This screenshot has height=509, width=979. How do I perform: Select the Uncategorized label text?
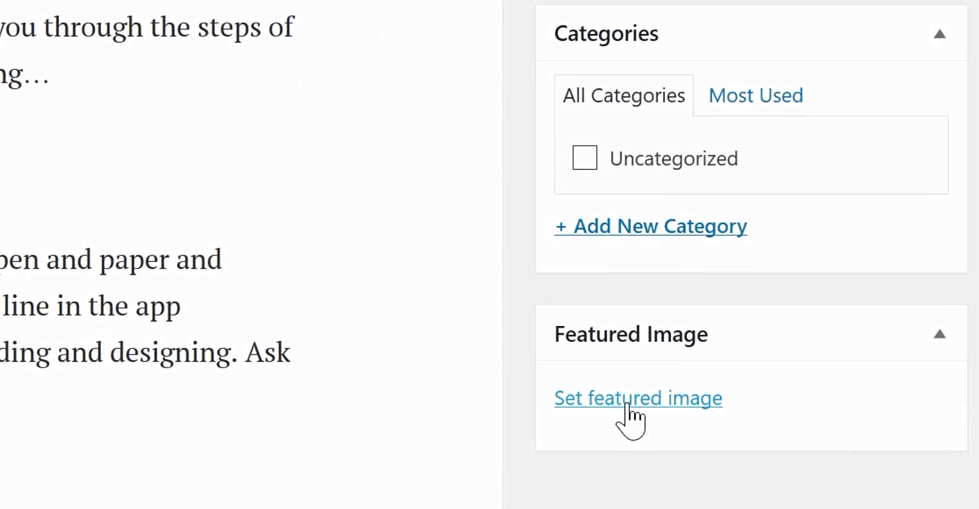point(674,159)
